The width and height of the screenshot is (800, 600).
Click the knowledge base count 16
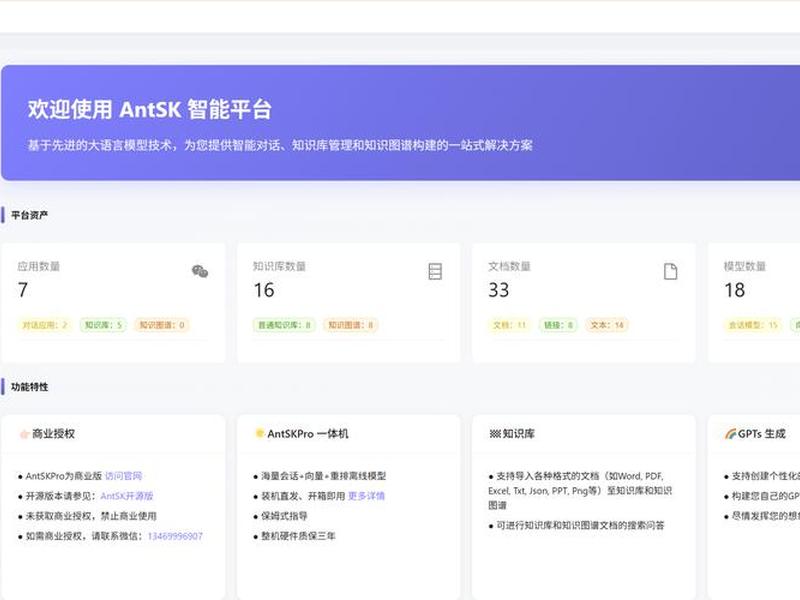[x=264, y=290]
